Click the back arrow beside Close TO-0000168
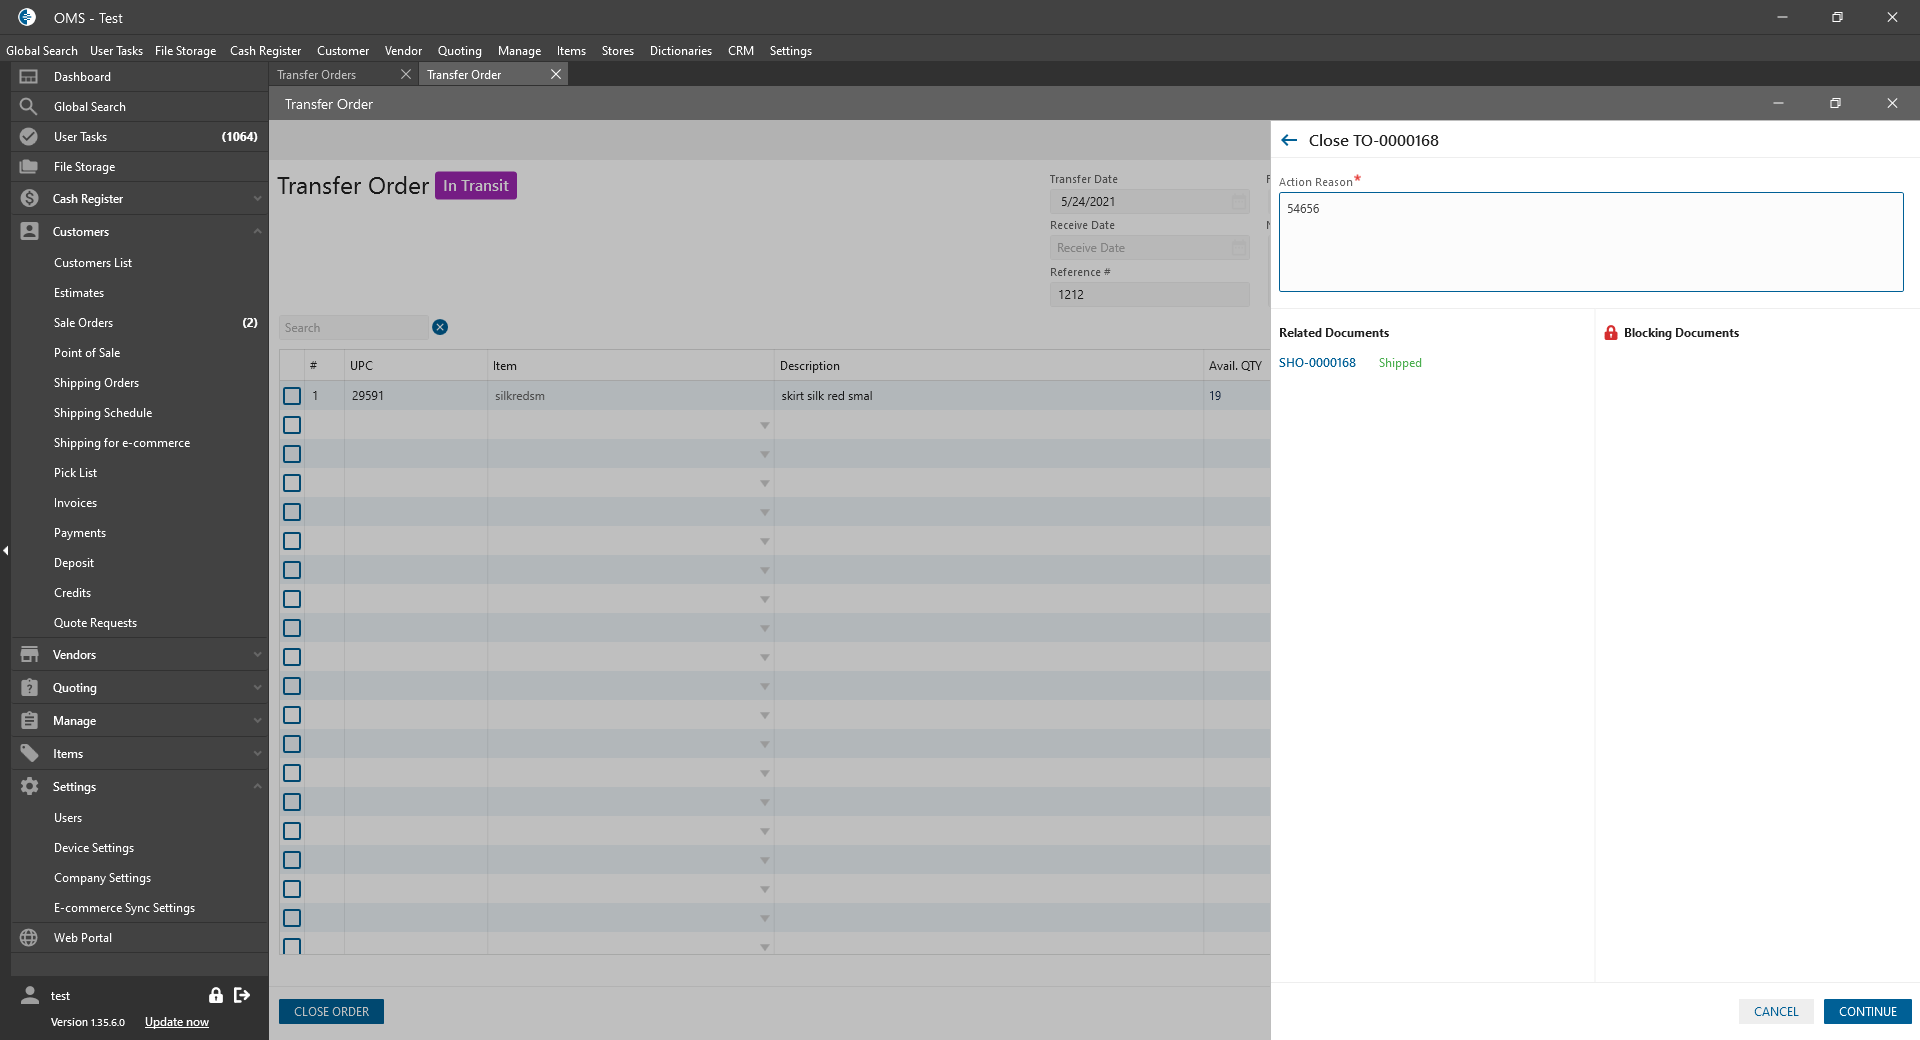Image resolution: width=1920 pixels, height=1040 pixels. click(x=1289, y=141)
